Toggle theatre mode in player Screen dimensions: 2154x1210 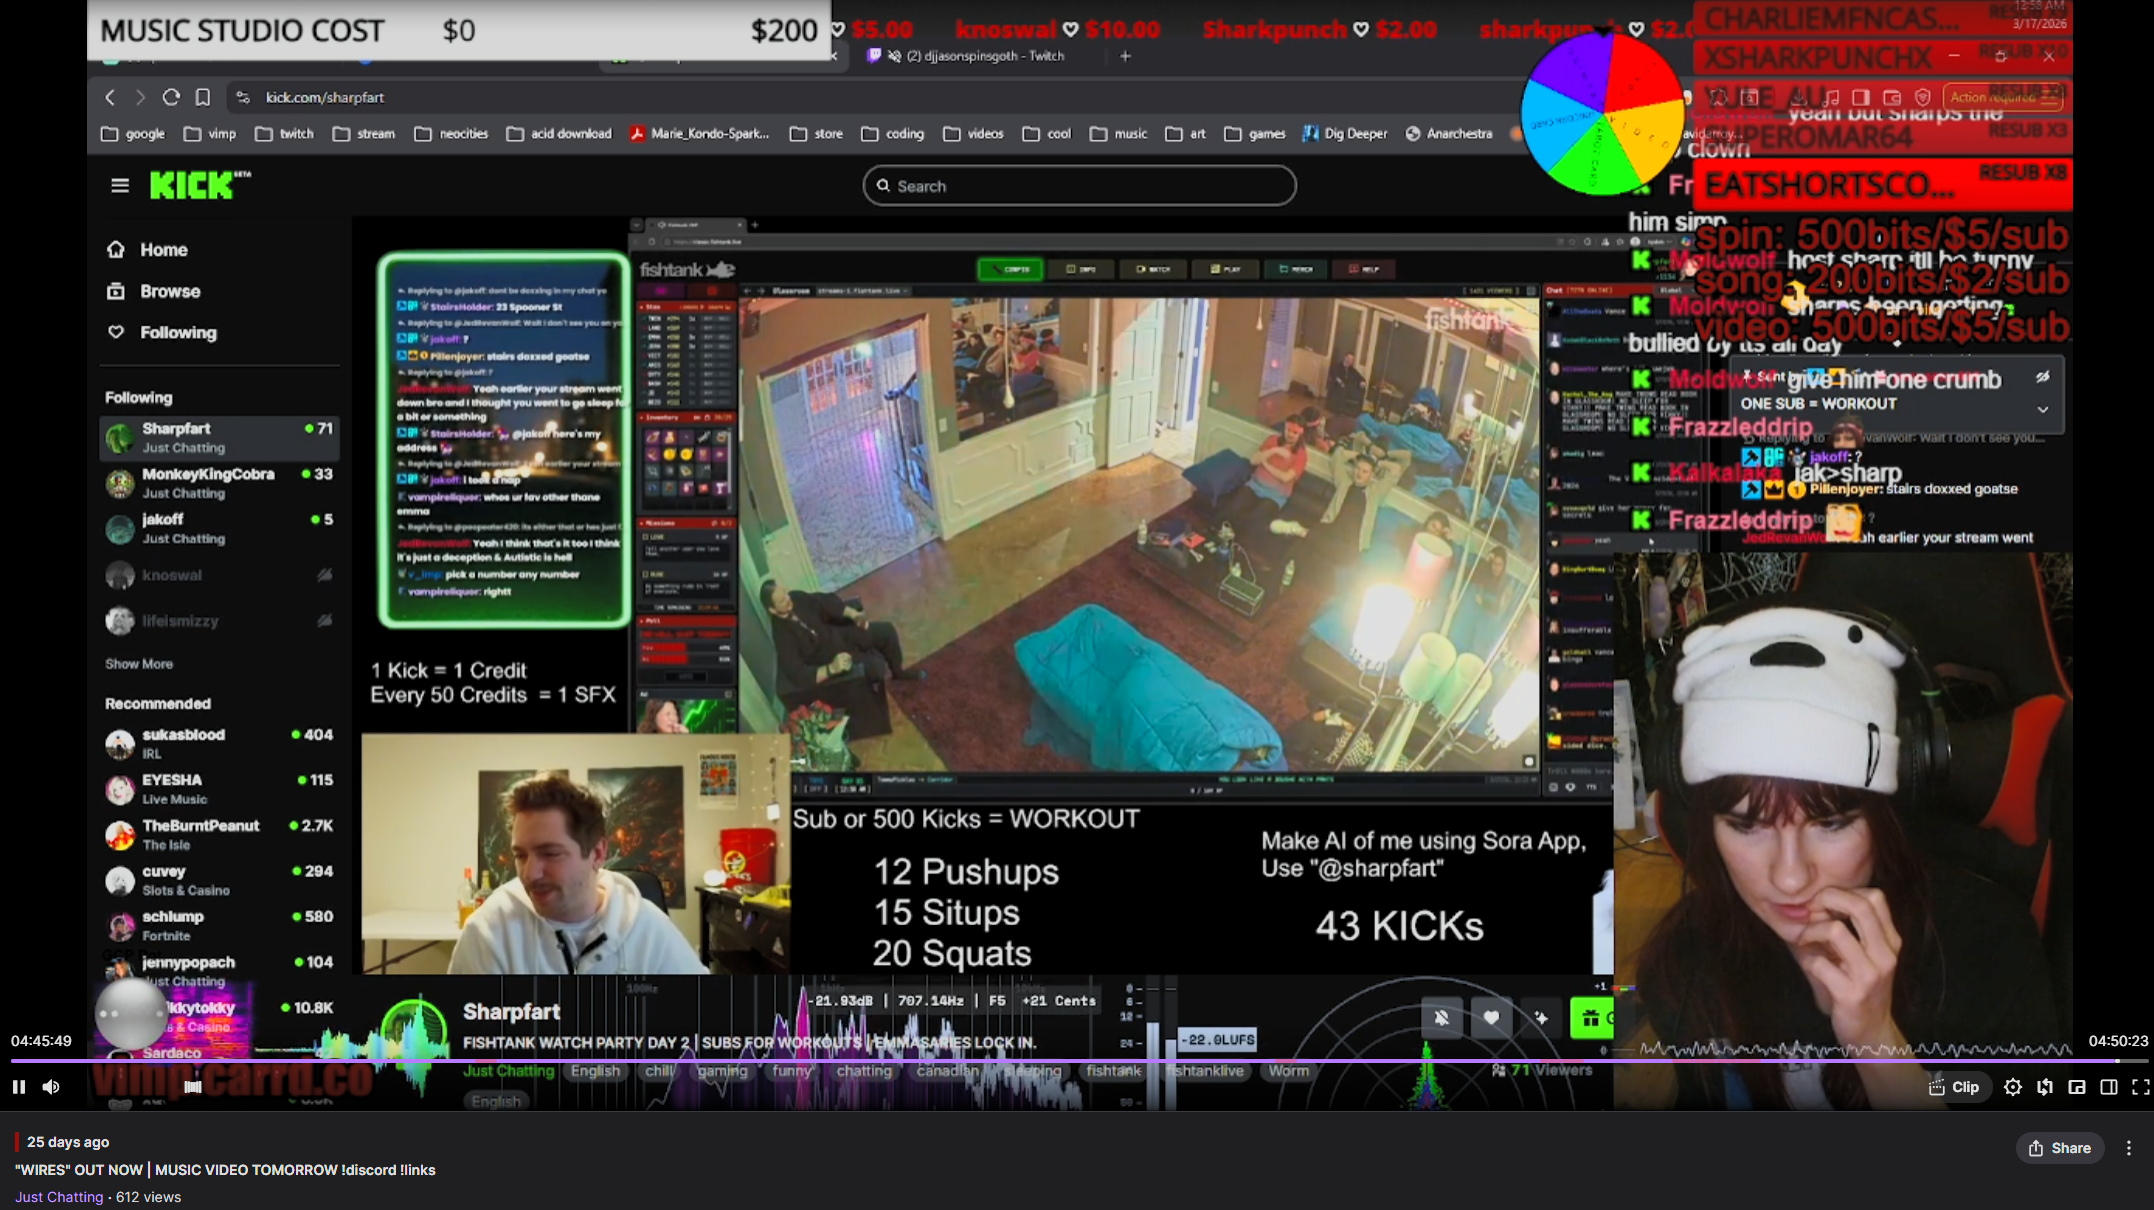click(2109, 1087)
